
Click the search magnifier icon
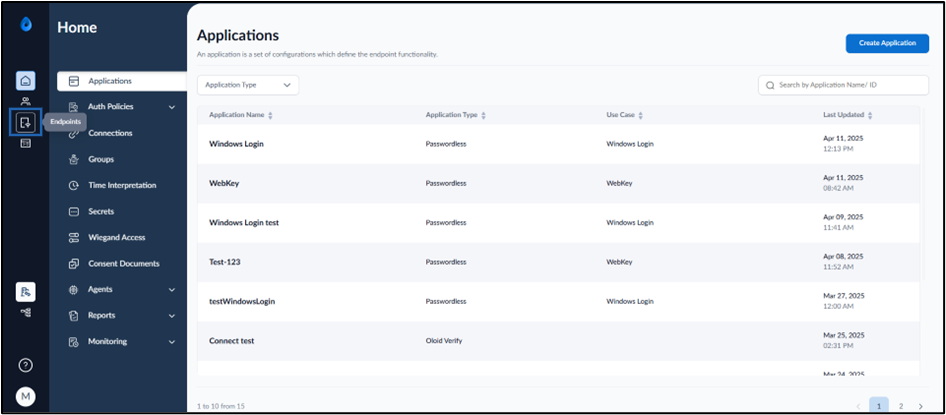[x=770, y=86]
